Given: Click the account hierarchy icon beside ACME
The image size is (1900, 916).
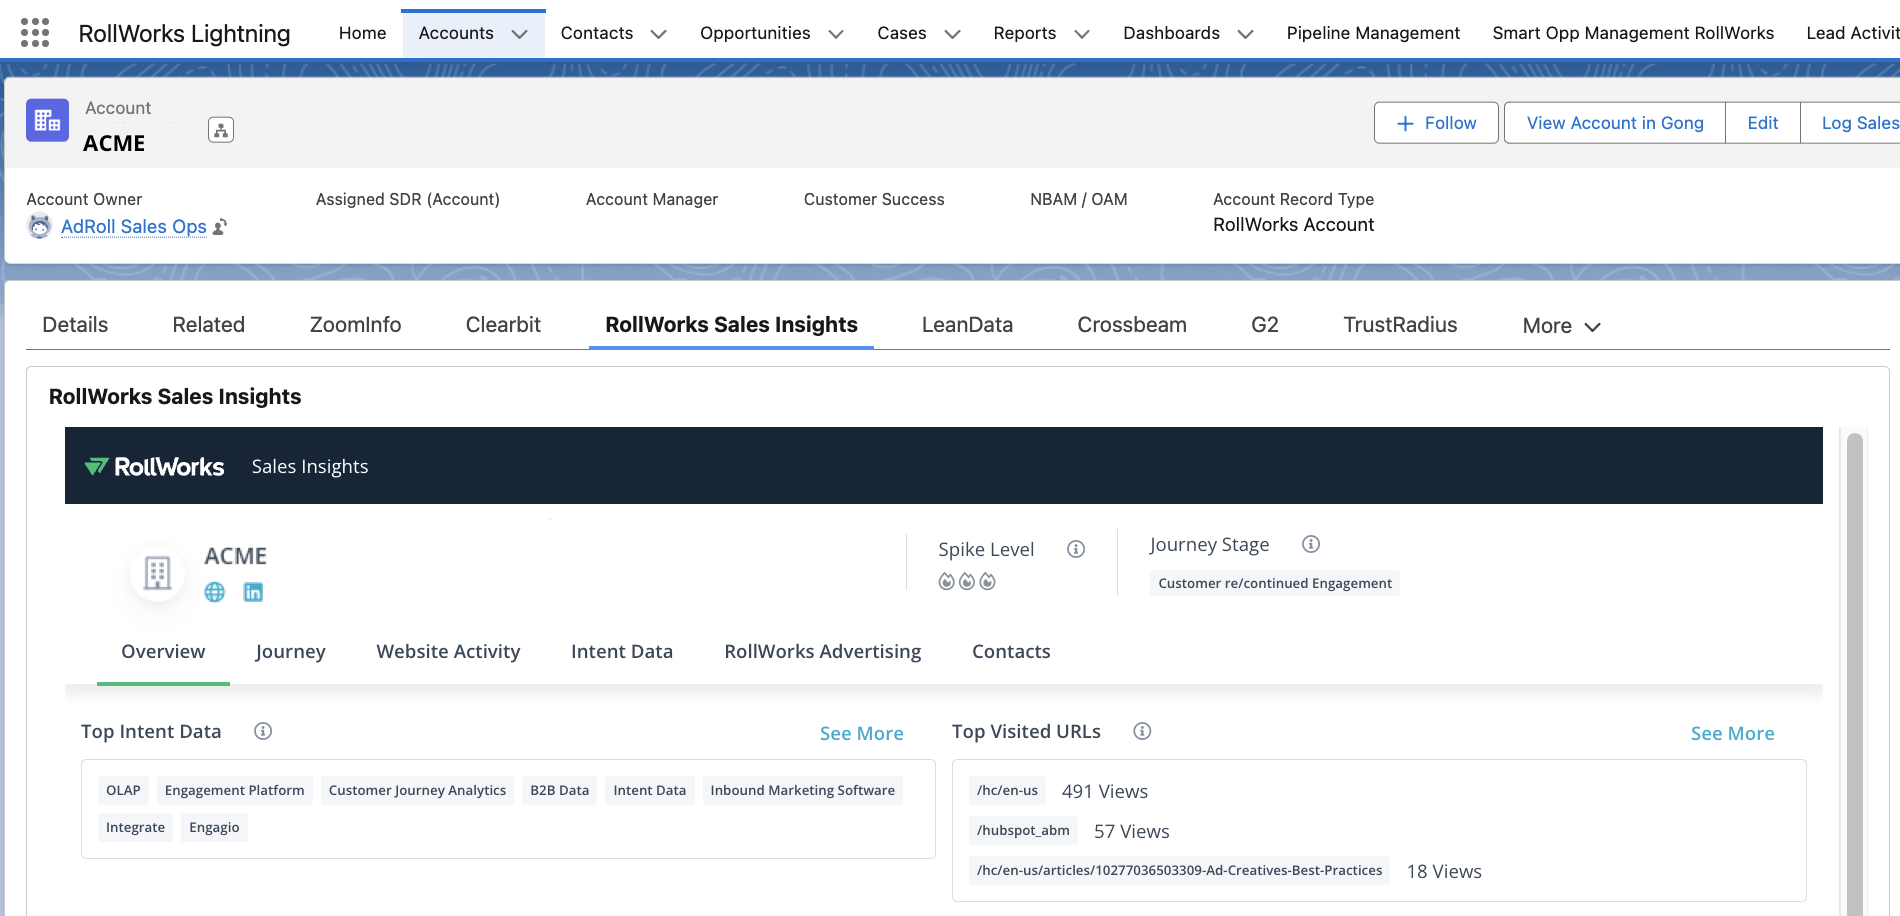Looking at the screenshot, I should [221, 130].
